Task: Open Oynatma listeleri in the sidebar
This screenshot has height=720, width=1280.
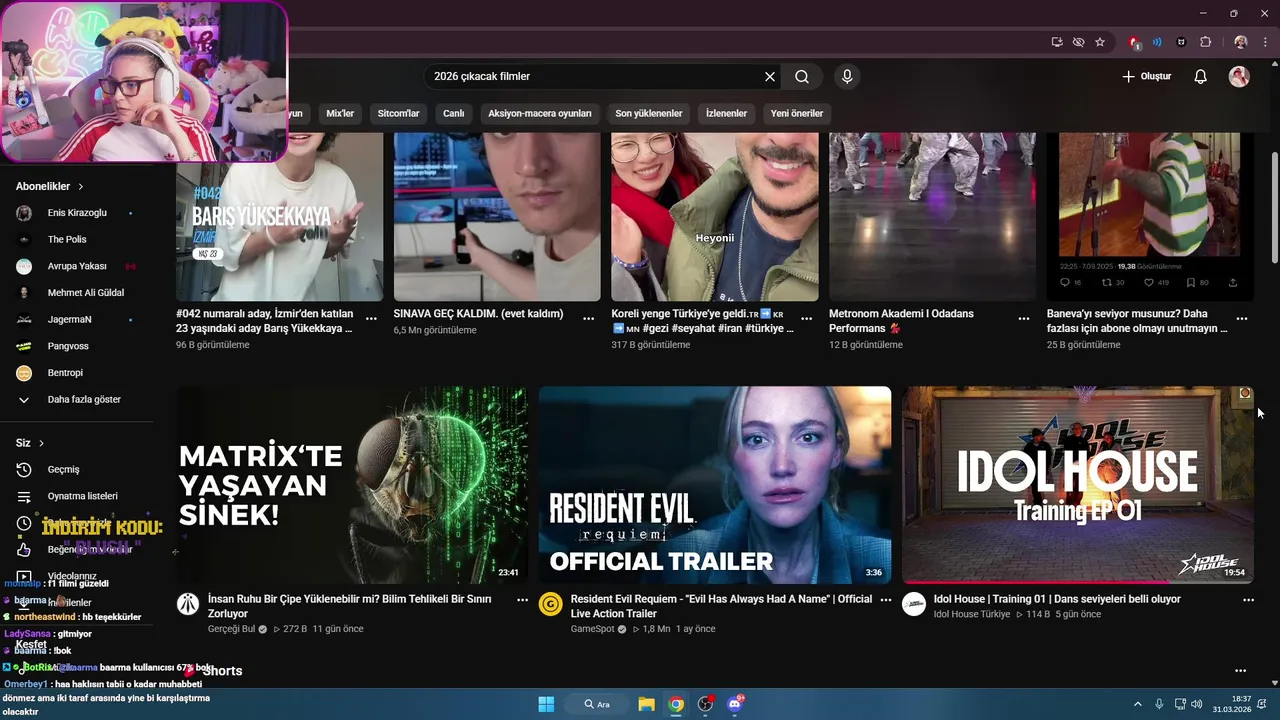Action: pos(84,496)
